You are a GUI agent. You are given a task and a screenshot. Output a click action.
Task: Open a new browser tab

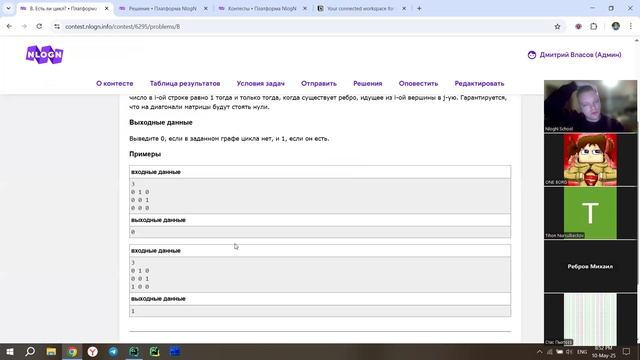419,9
